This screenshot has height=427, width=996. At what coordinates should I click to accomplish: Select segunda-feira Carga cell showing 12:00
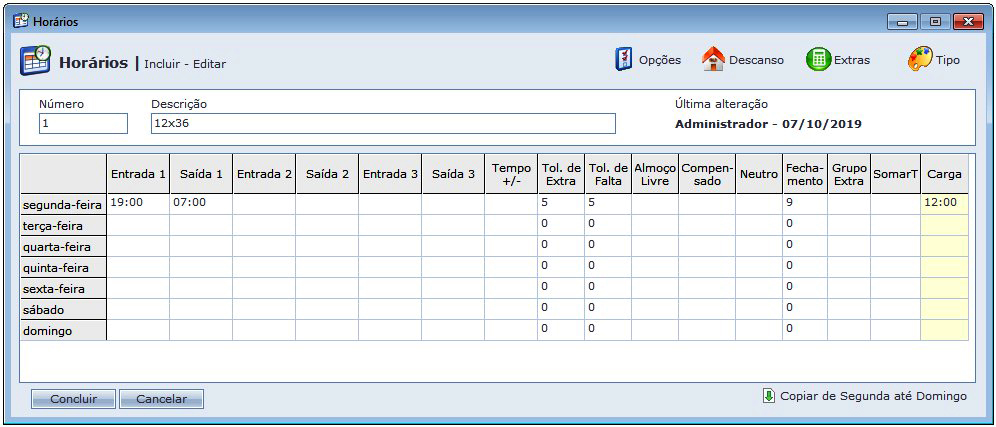click(943, 203)
